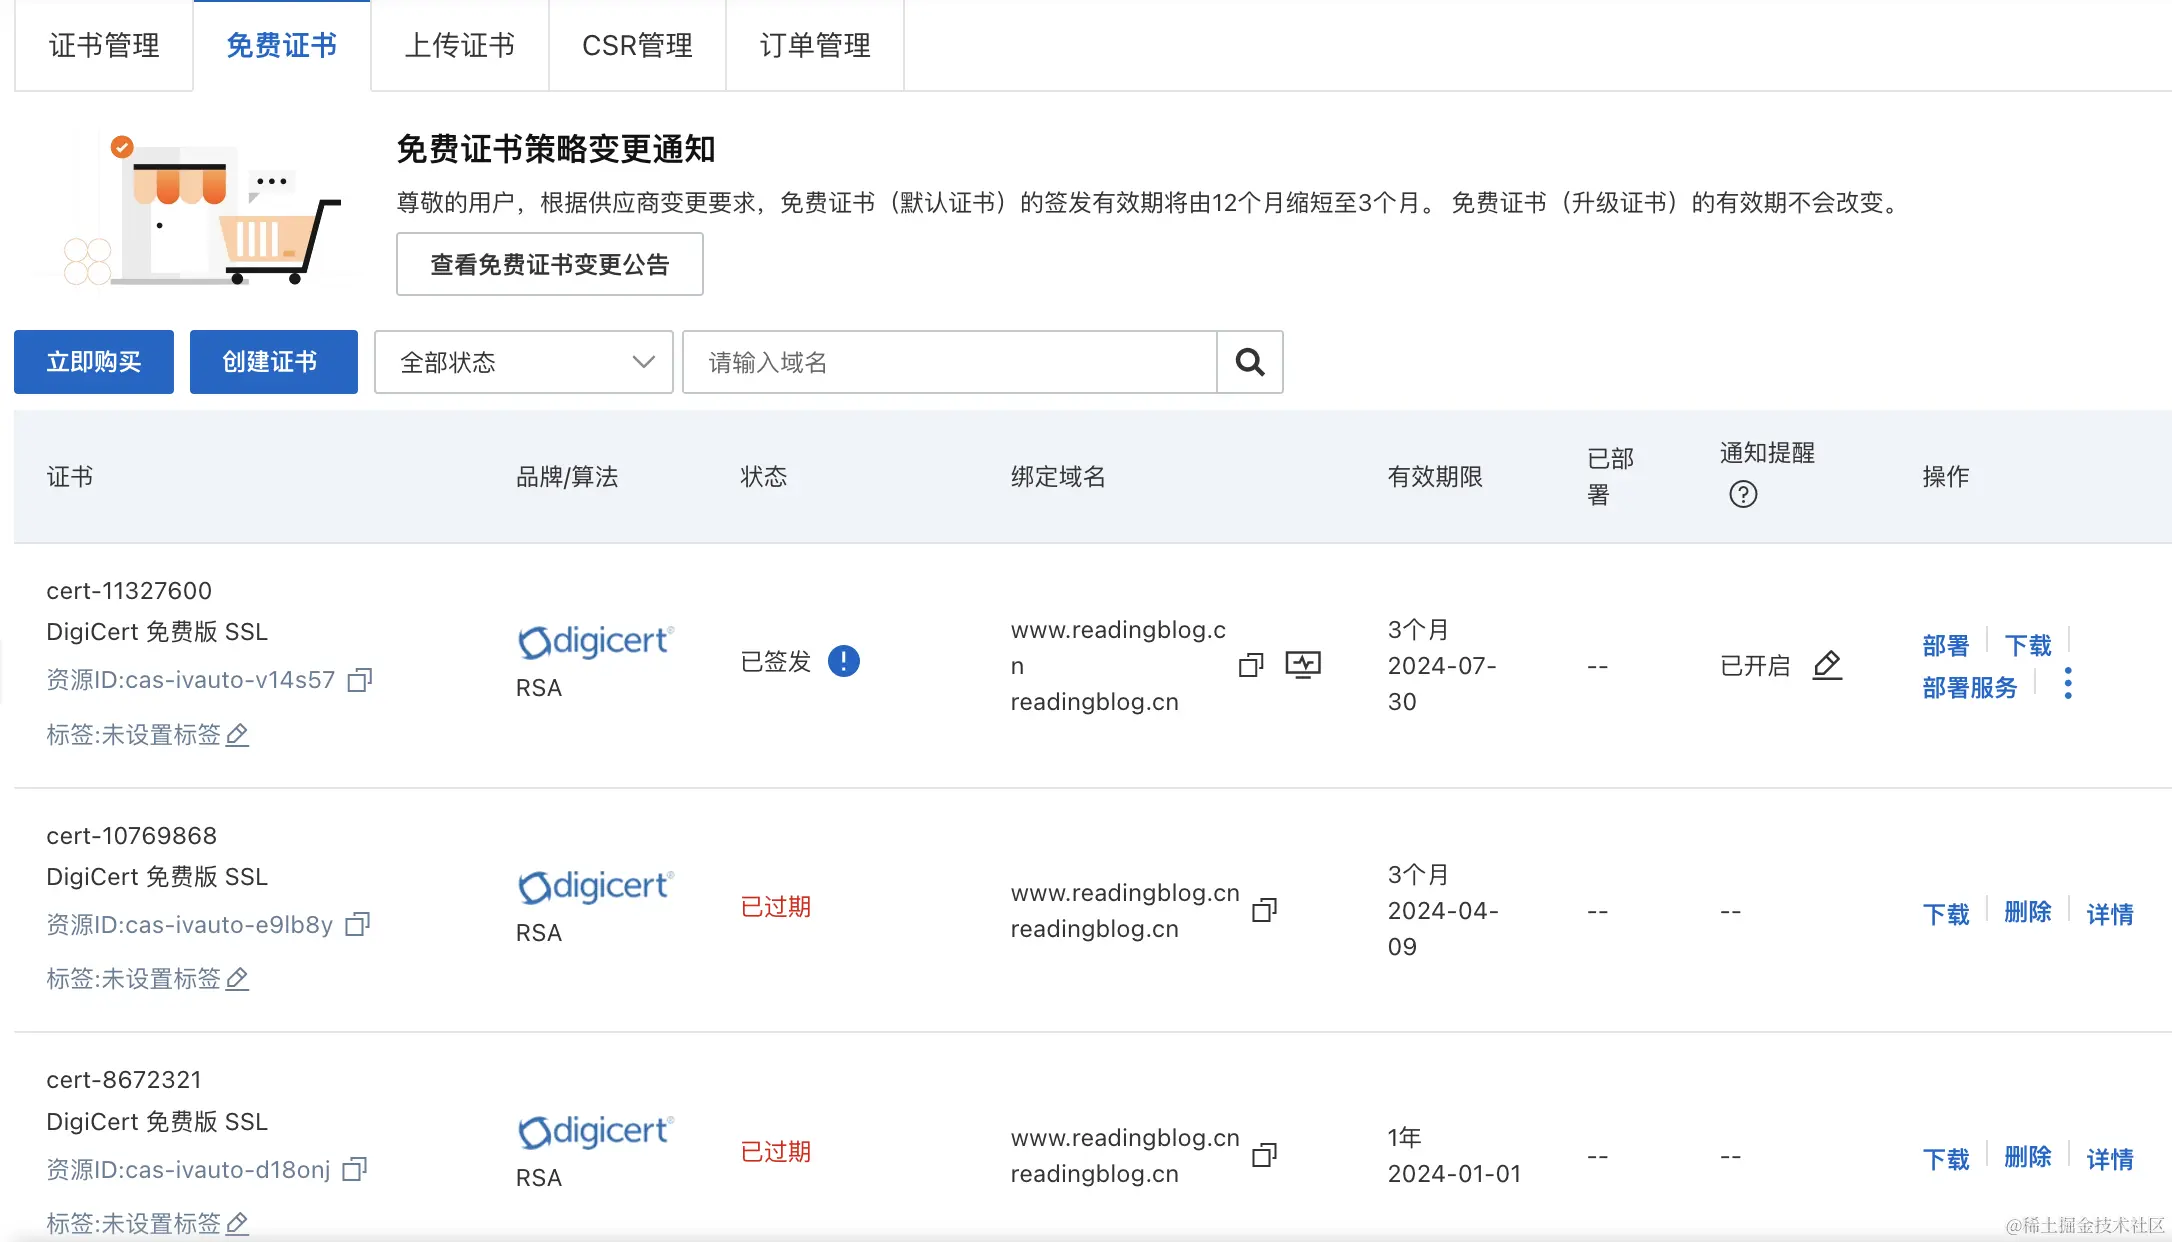Click the magnifier search icon

click(1250, 362)
